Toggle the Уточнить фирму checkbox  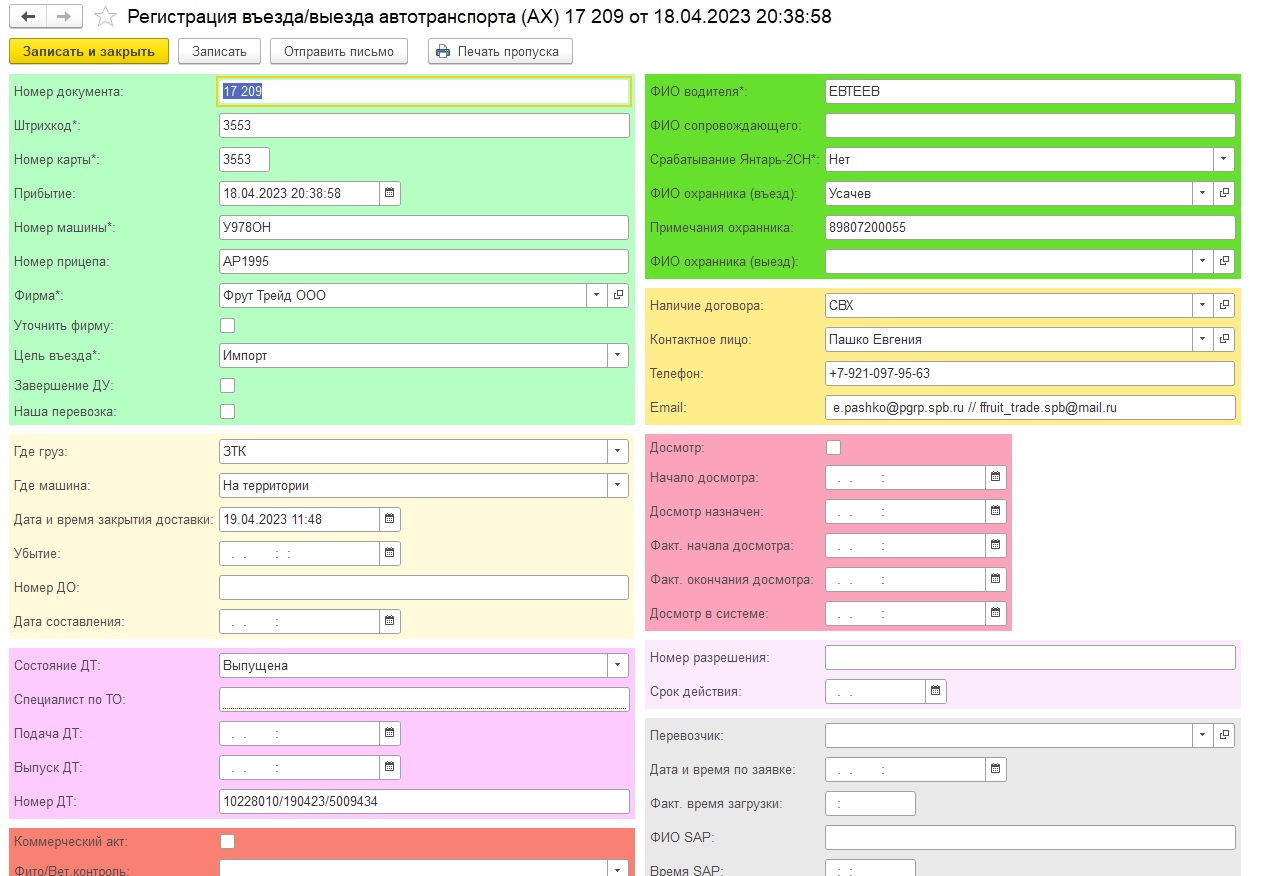pos(228,325)
